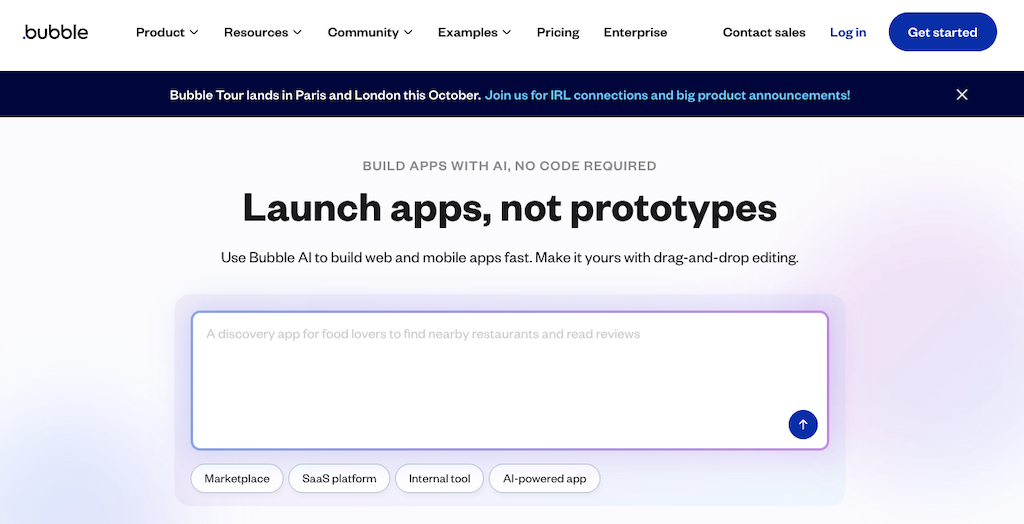Viewport: 1024px width, 524px height.
Task: Select the SaaS platform suggestion chip
Action: point(339,479)
